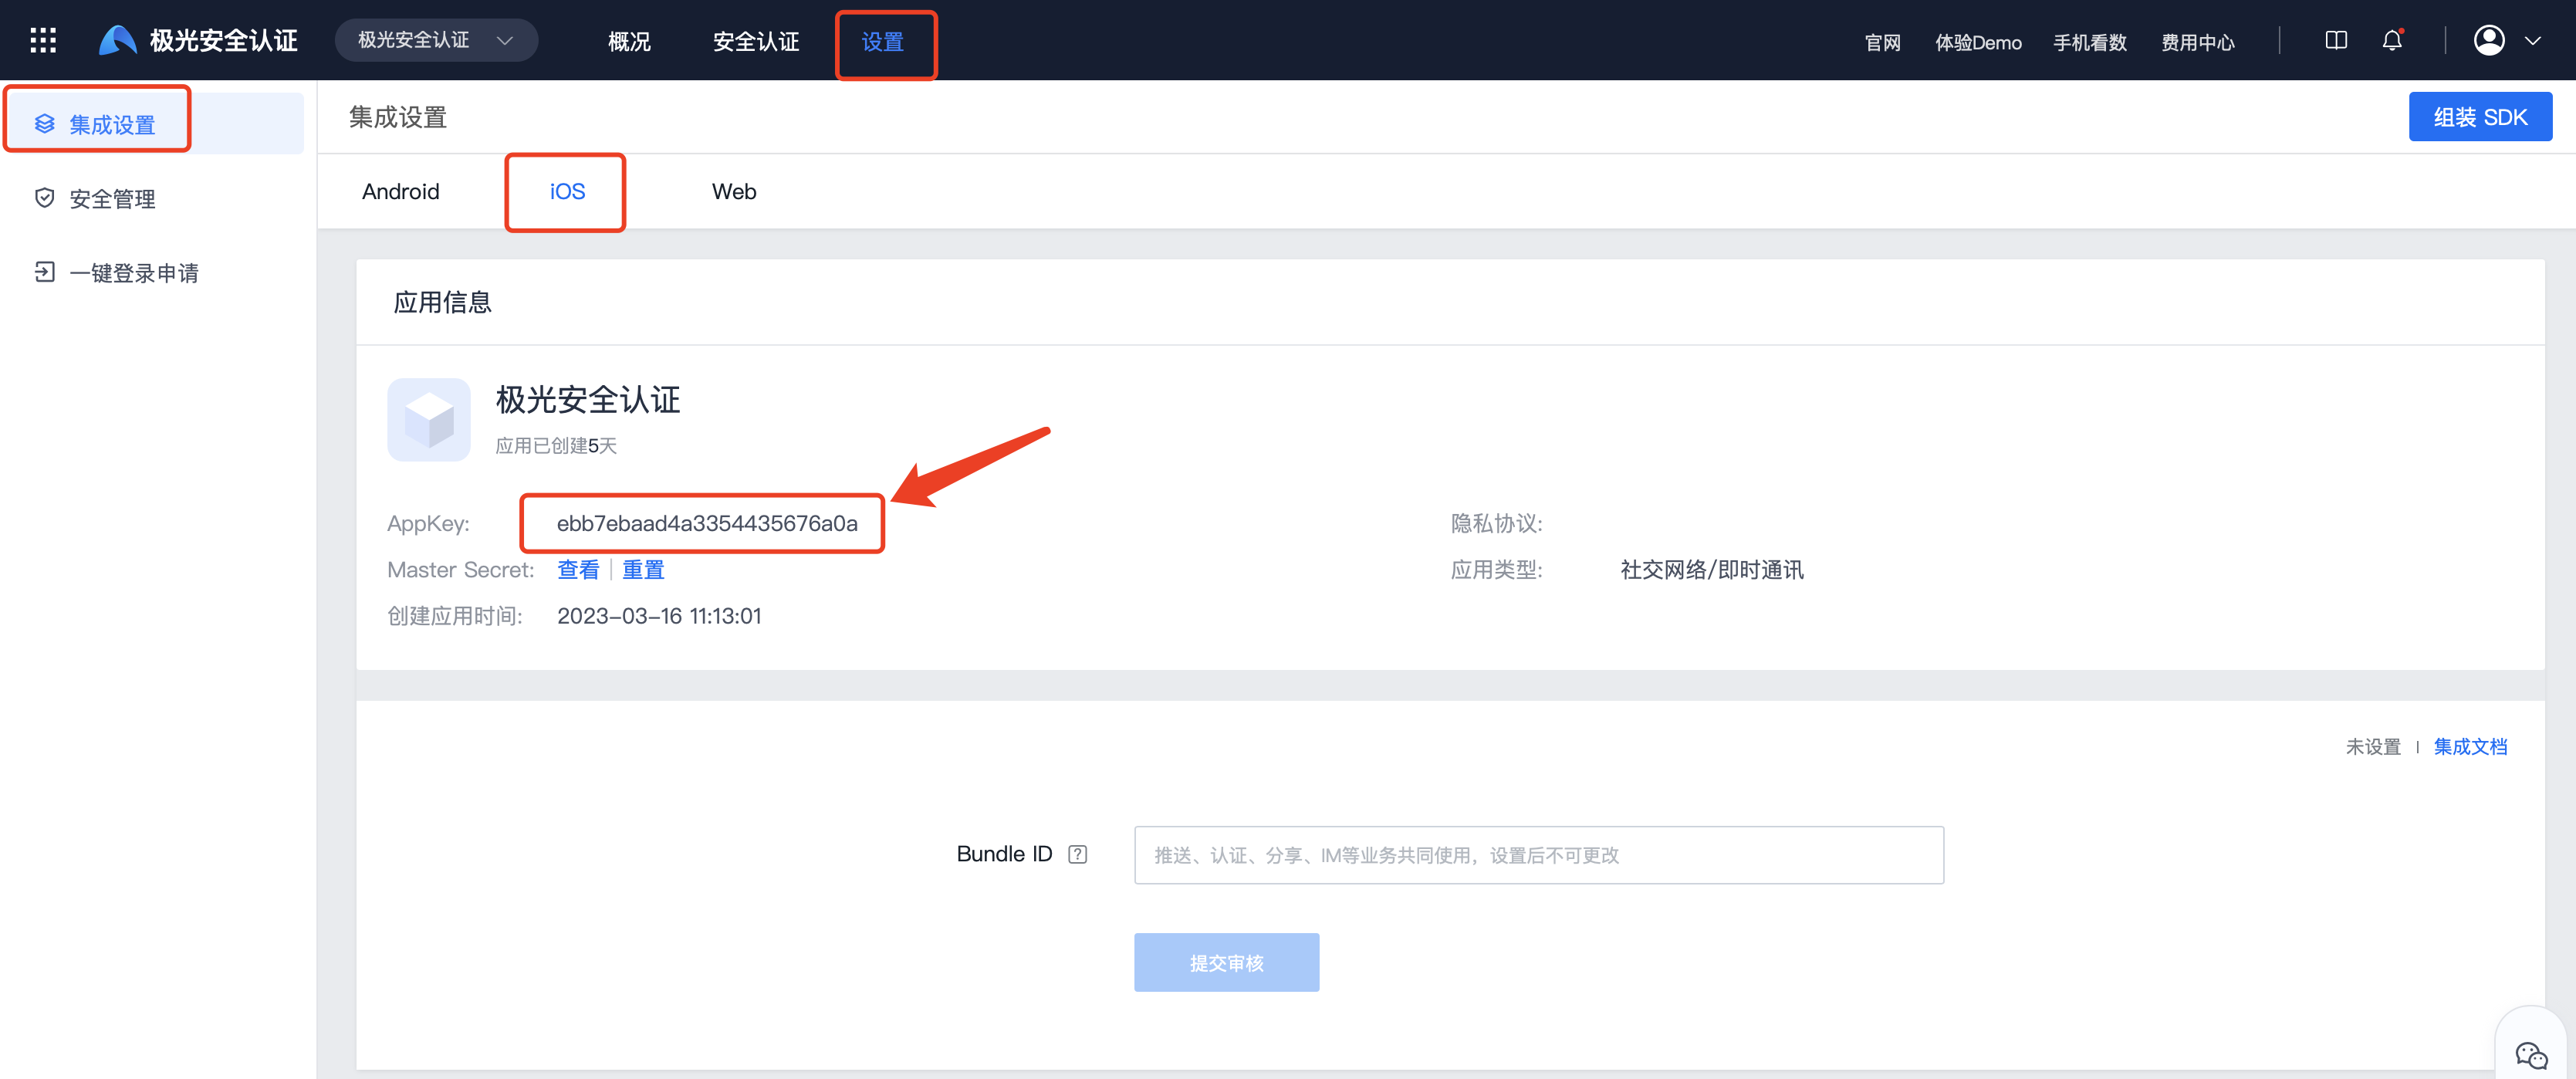Click the 提交审核 button

pyautogui.click(x=1226, y=962)
